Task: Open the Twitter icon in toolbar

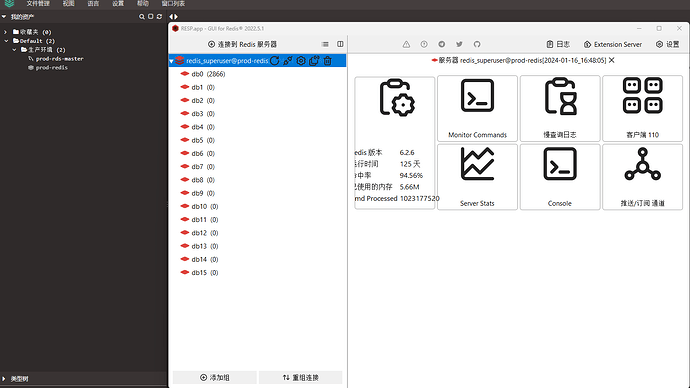Action: click(x=459, y=44)
